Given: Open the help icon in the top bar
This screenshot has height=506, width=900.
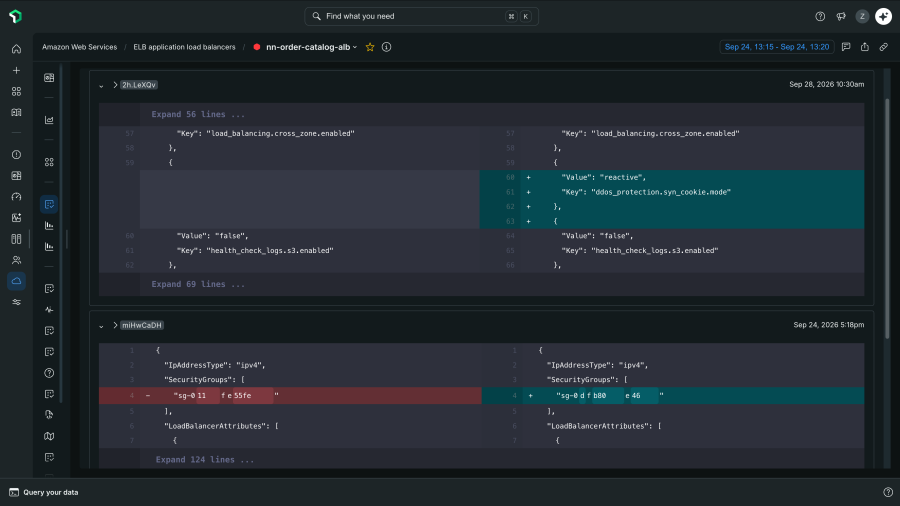Looking at the screenshot, I should (820, 17).
